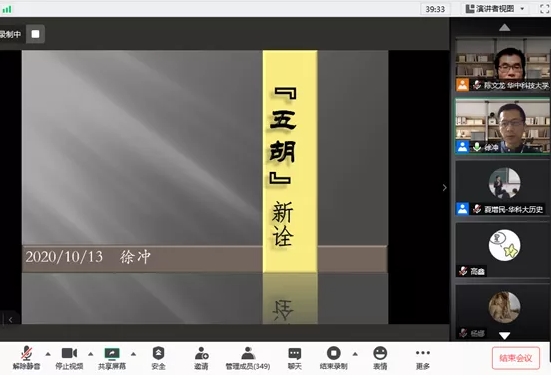Select 高鑫 participant tile
Screen dimensions: 551x379
click(503, 250)
